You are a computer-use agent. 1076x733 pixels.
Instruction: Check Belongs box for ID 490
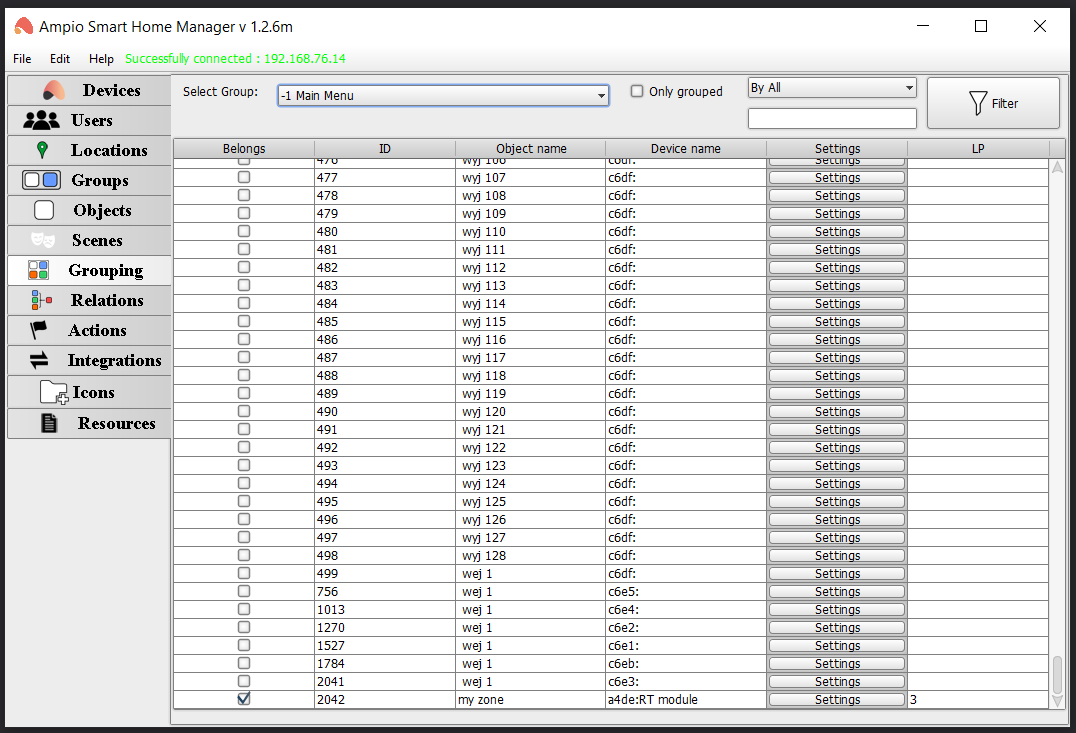point(244,411)
